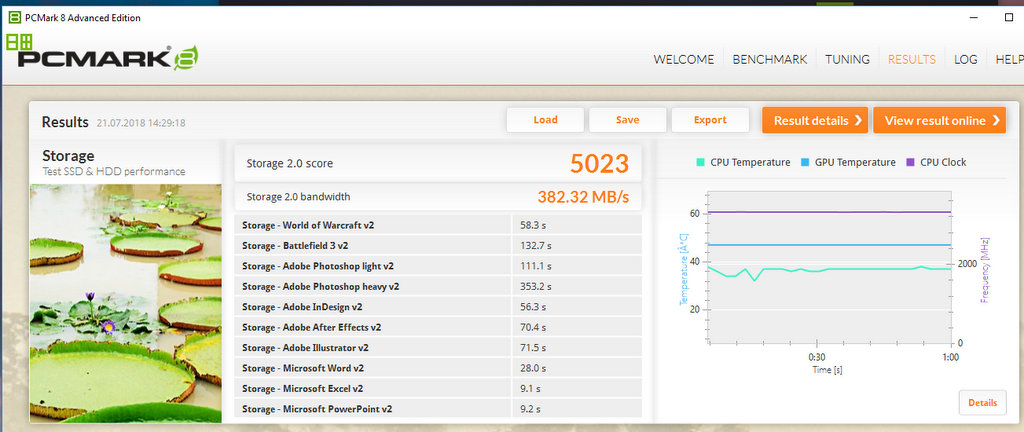Image resolution: width=1024 pixels, height=432 pixels.
Task: Select the Adobe Photoshop light v2 row
Action: [438, 266]
